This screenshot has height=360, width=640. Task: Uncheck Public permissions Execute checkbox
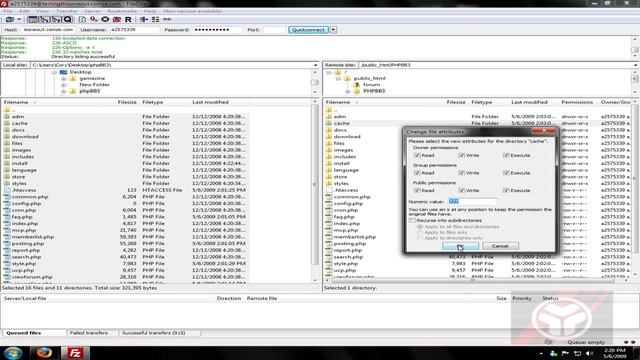point(506,191)
